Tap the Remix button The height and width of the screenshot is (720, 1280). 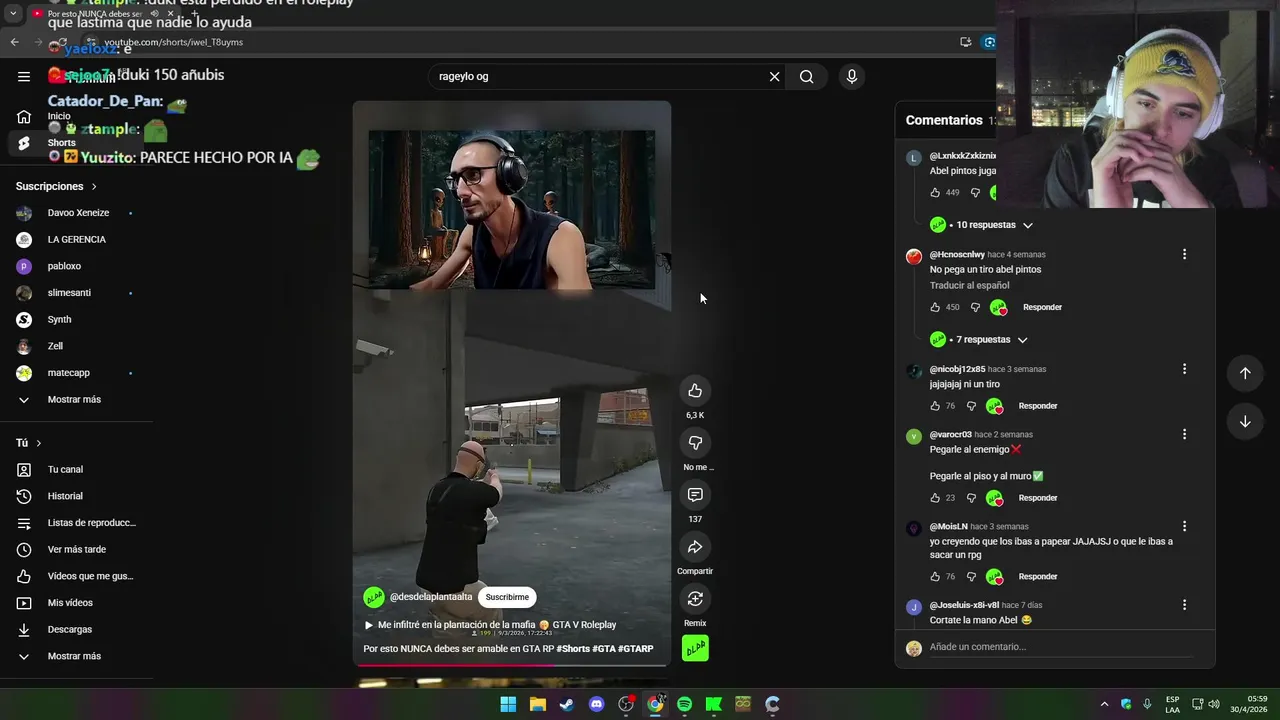tap(695, 599)
